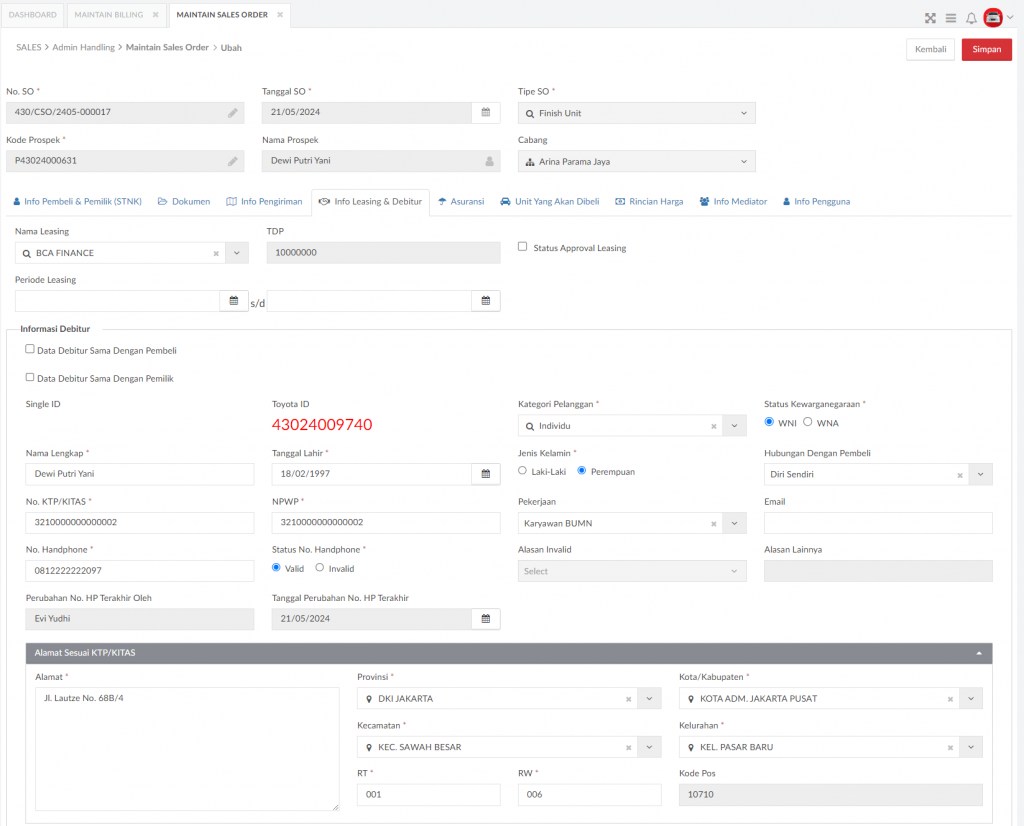Screen dimensions: 1024x826
Task: Close the Maintain Billing tab
Action: 155,14
